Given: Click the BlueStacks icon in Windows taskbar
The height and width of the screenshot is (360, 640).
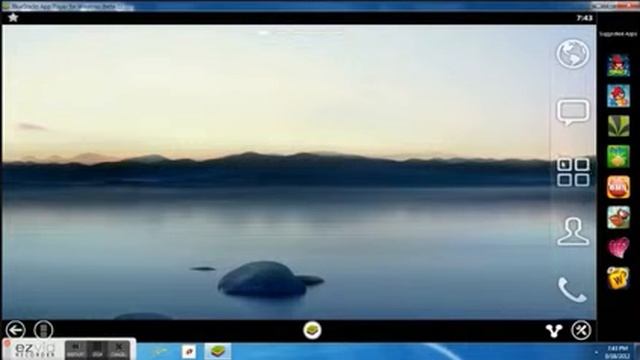Looking at the screenshot, I should click(x=217, y=351).
